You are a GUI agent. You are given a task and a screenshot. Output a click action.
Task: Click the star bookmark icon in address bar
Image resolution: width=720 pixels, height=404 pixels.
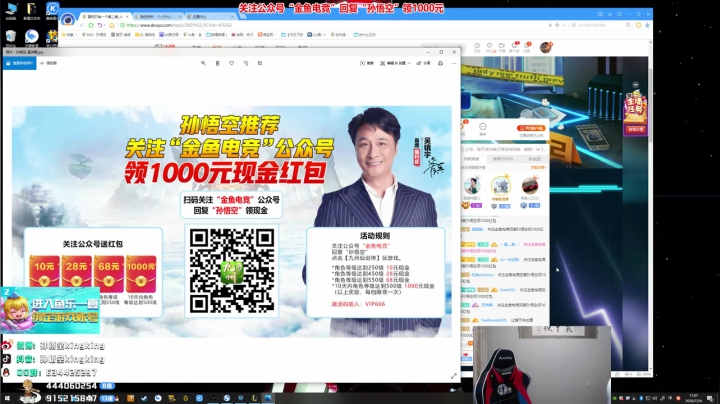tap(557, 25)
